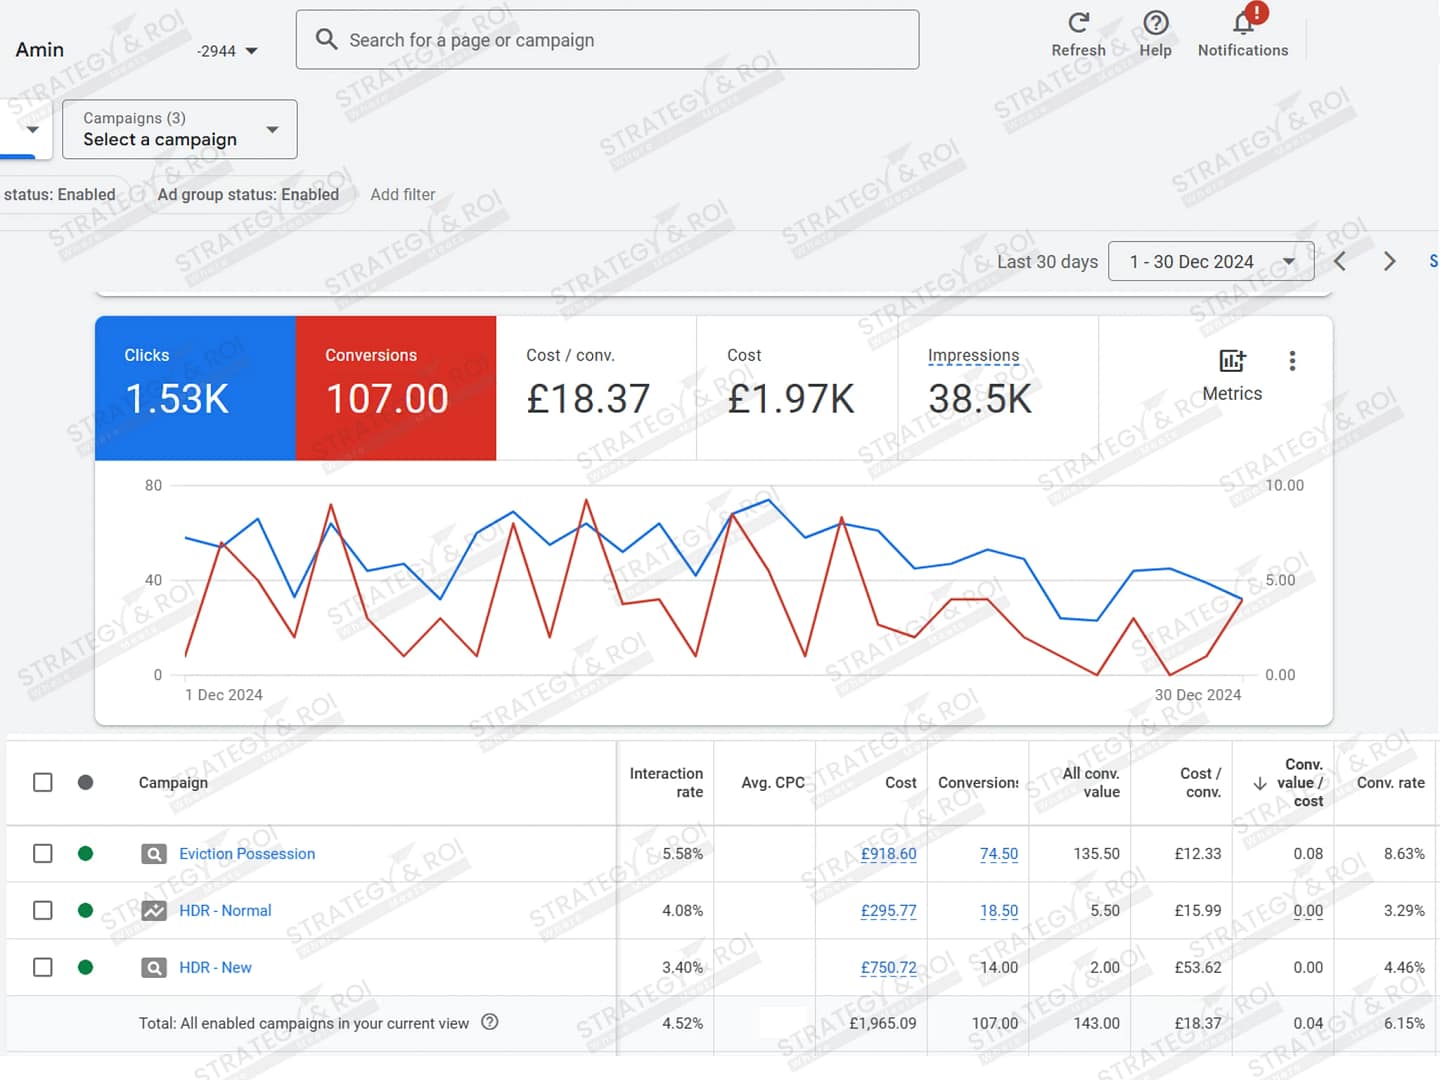Select the Conversions metric tile
The height and width of the screenshot is (1080, 1440).
point(395,388)
